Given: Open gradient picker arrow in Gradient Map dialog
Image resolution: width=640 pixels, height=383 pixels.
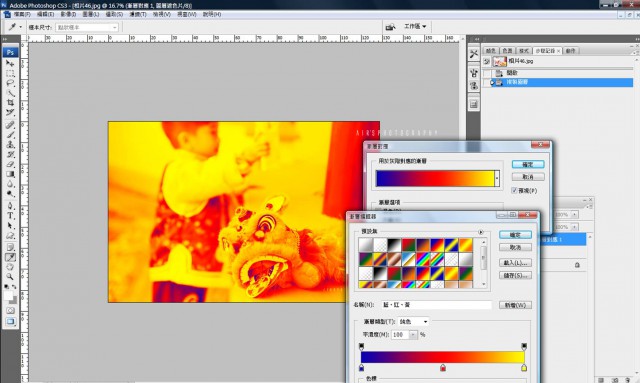Looking at the screenshot, I should click(497, 178).
